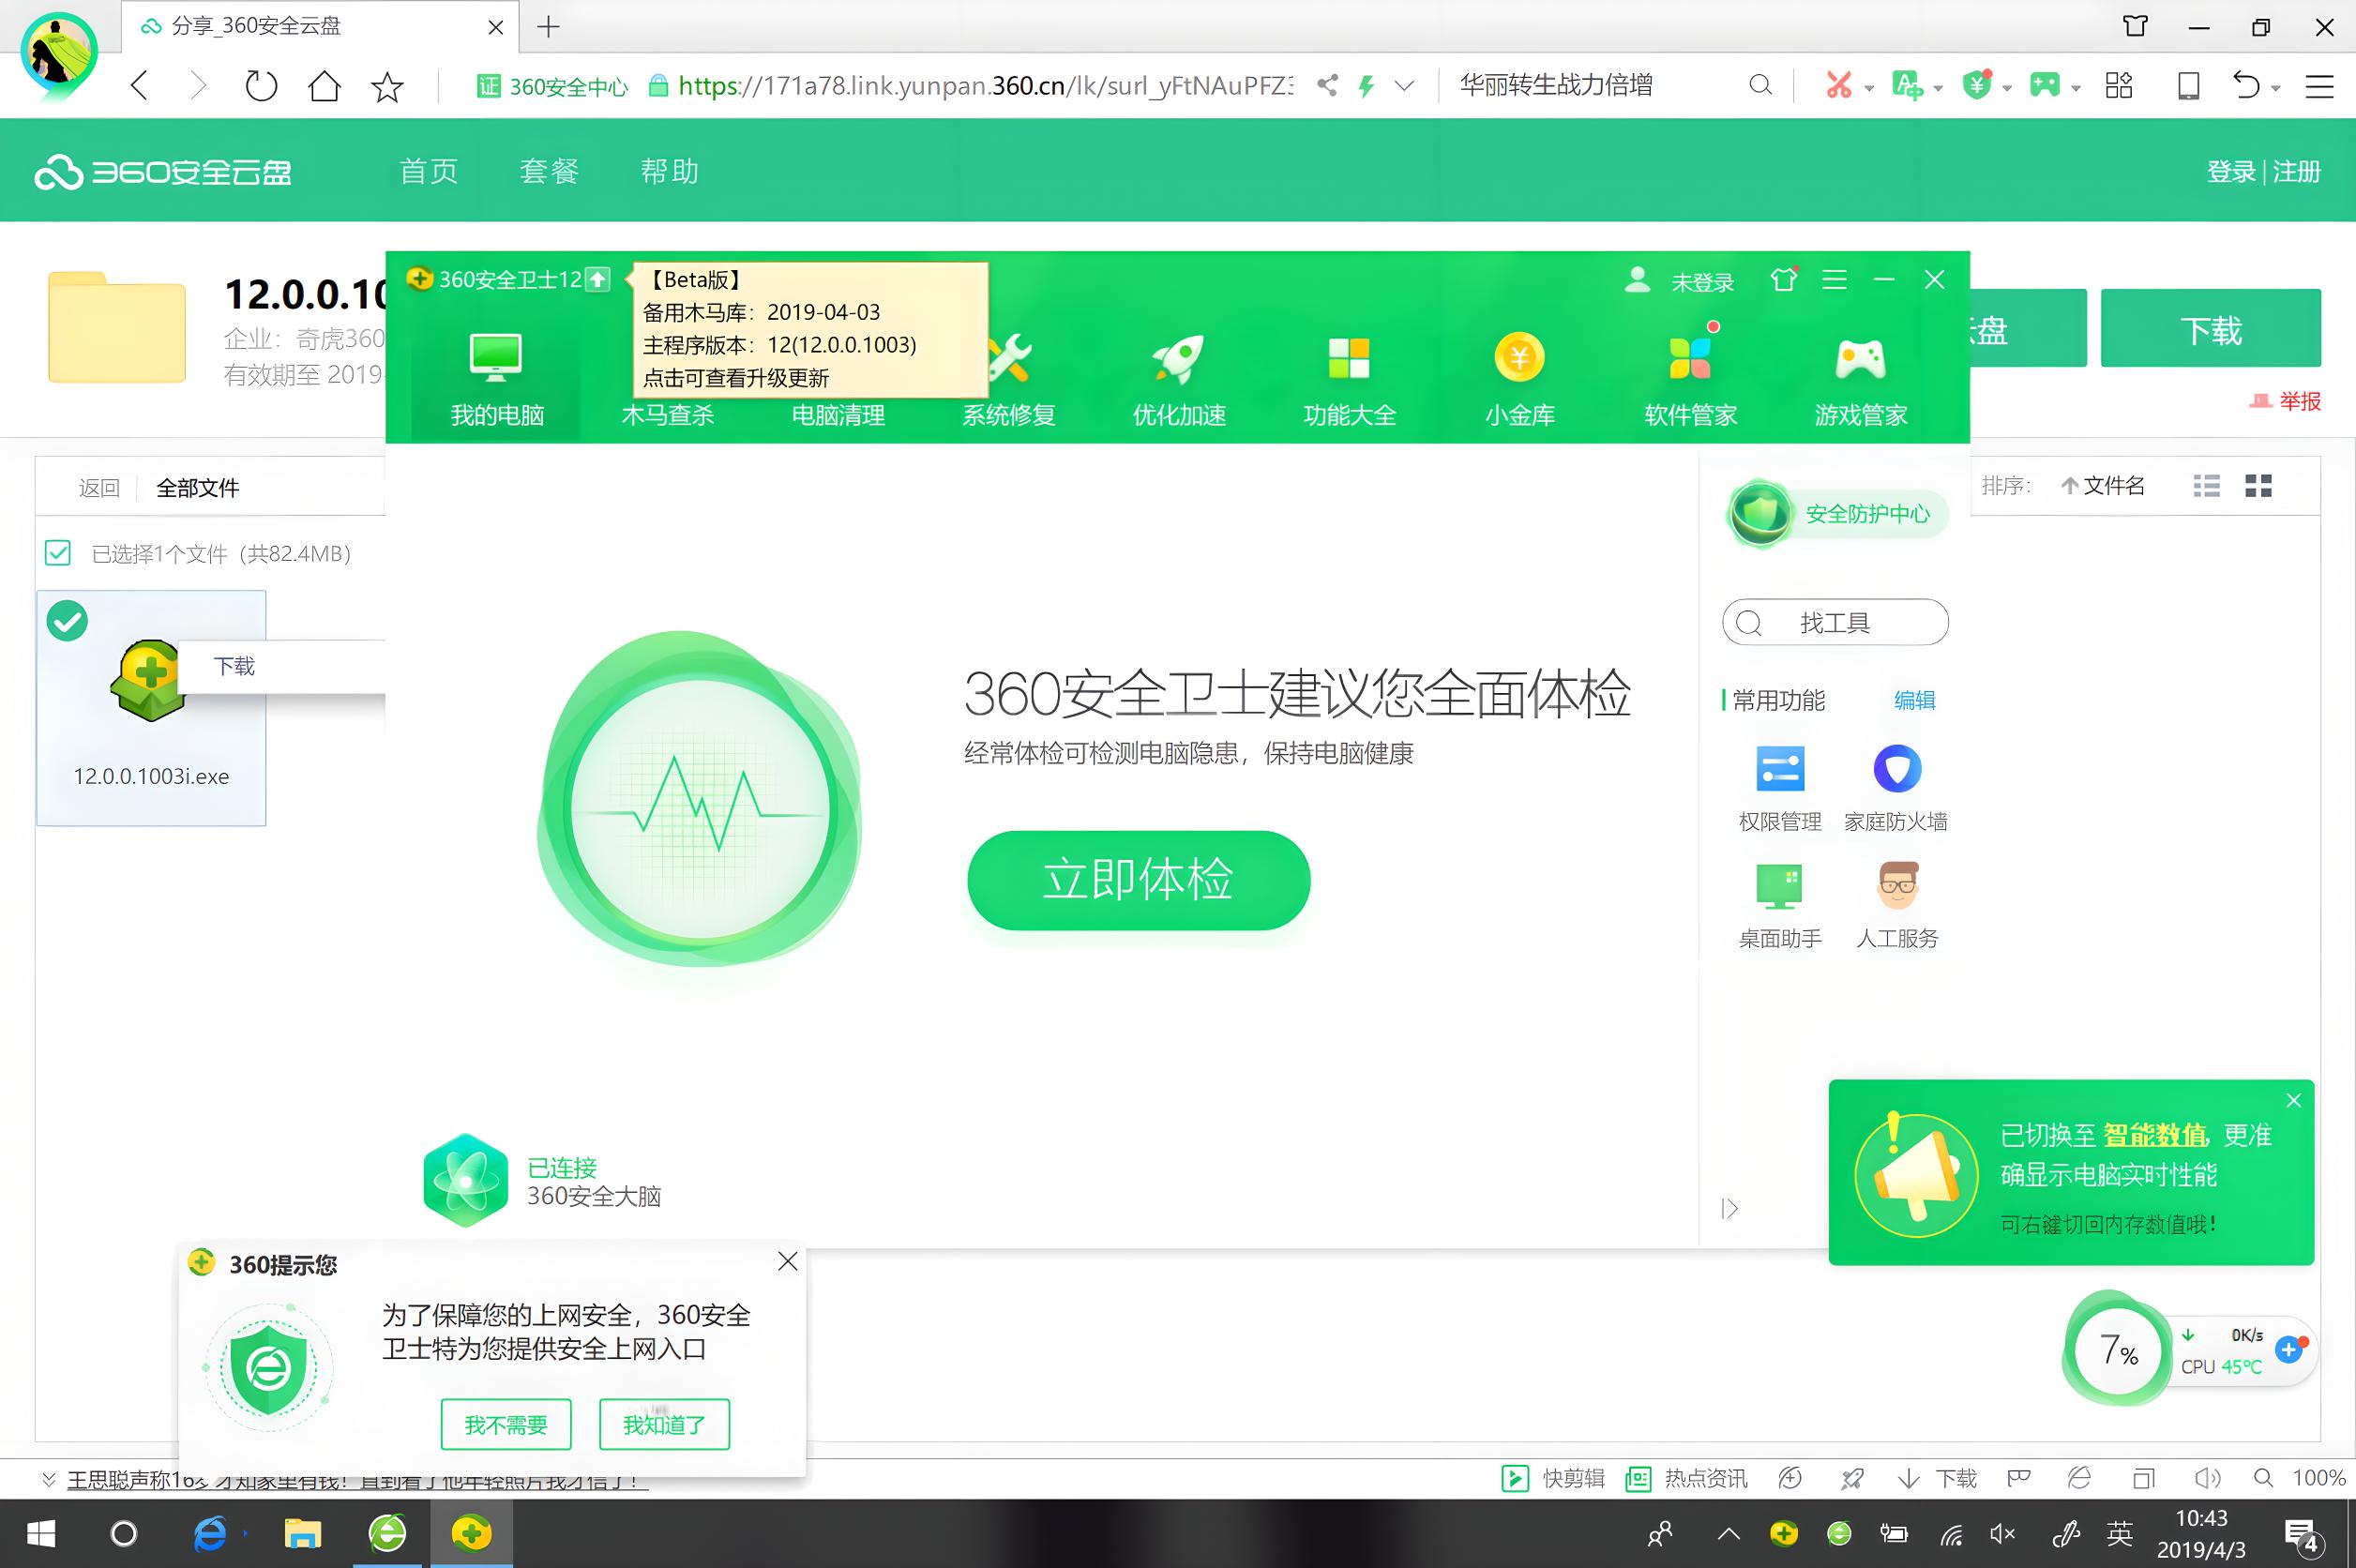Viewport: 2356px width, 1568px height.
Task: Sort files by 文件名
Action: [x=2103, y=486]
